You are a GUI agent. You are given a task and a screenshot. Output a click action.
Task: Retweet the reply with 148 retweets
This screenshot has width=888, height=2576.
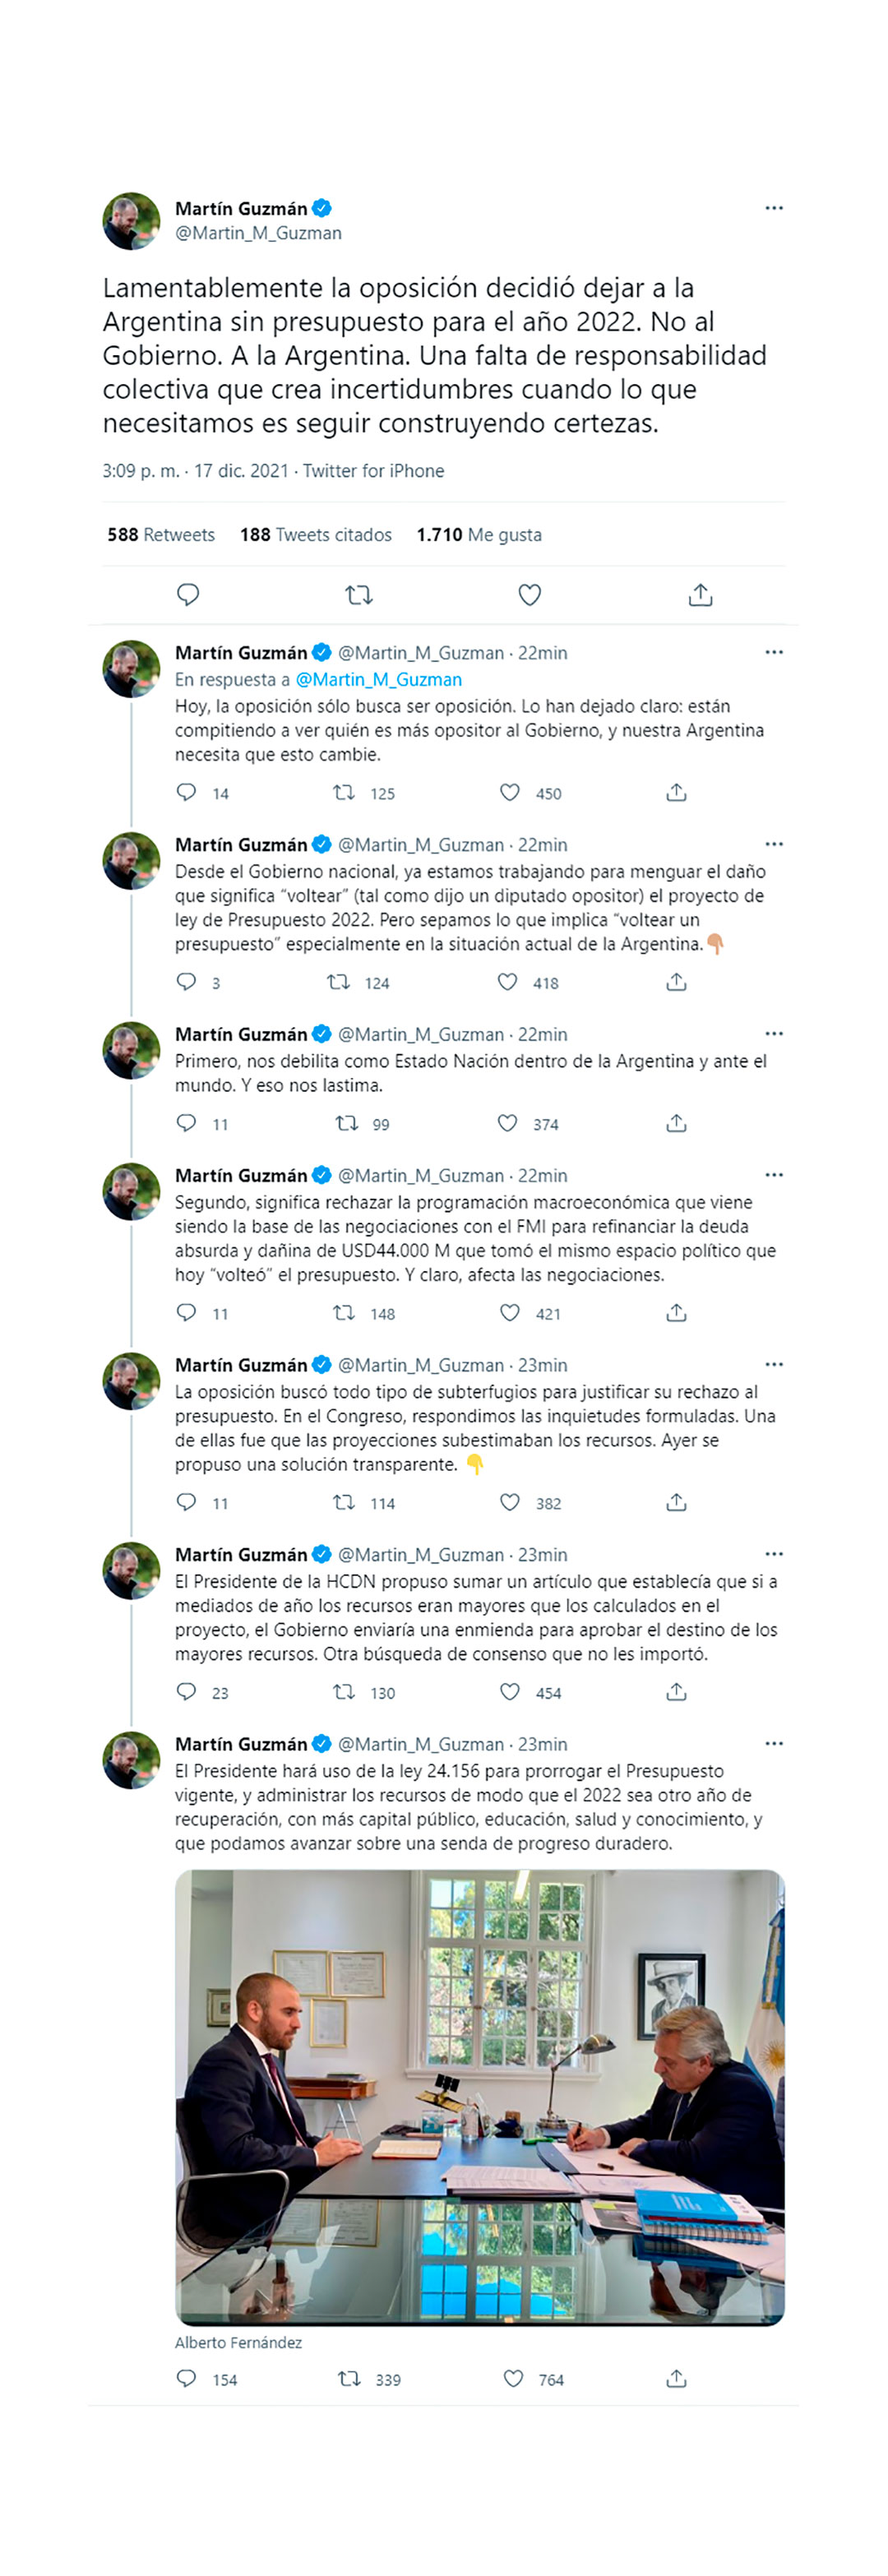[x=344, y=1313]
